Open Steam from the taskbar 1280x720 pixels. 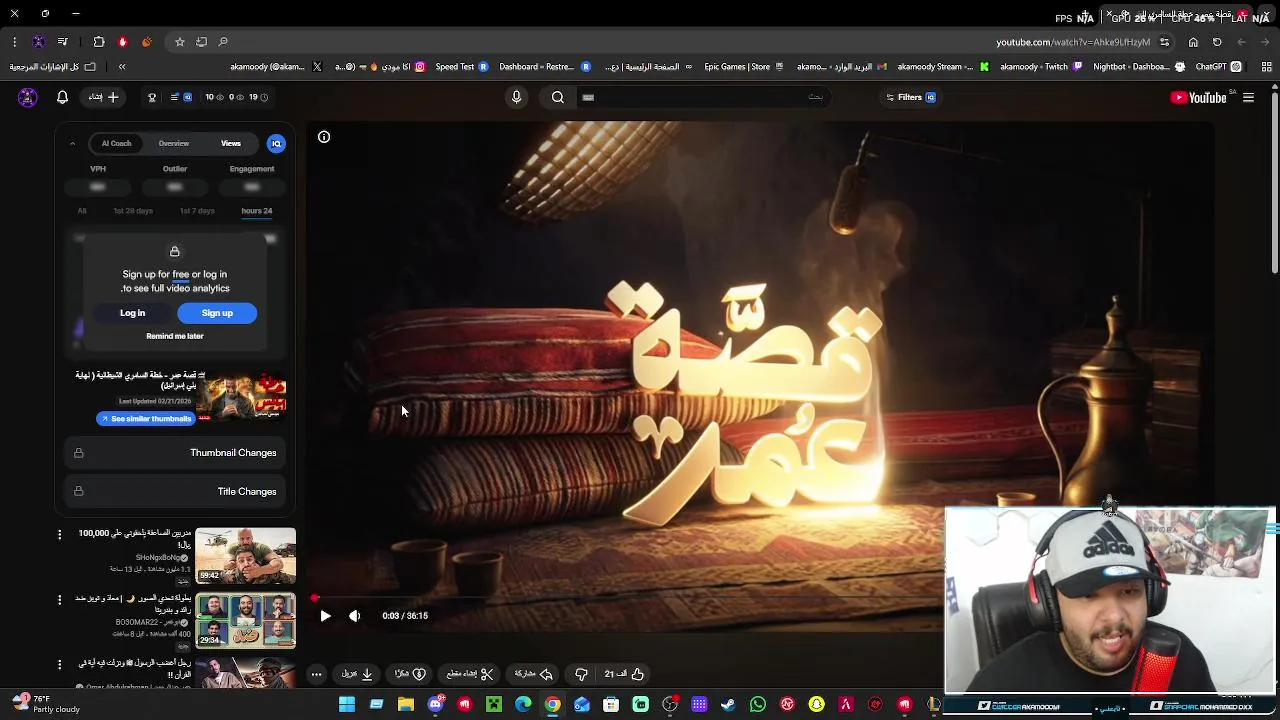[x=728, y=705]
